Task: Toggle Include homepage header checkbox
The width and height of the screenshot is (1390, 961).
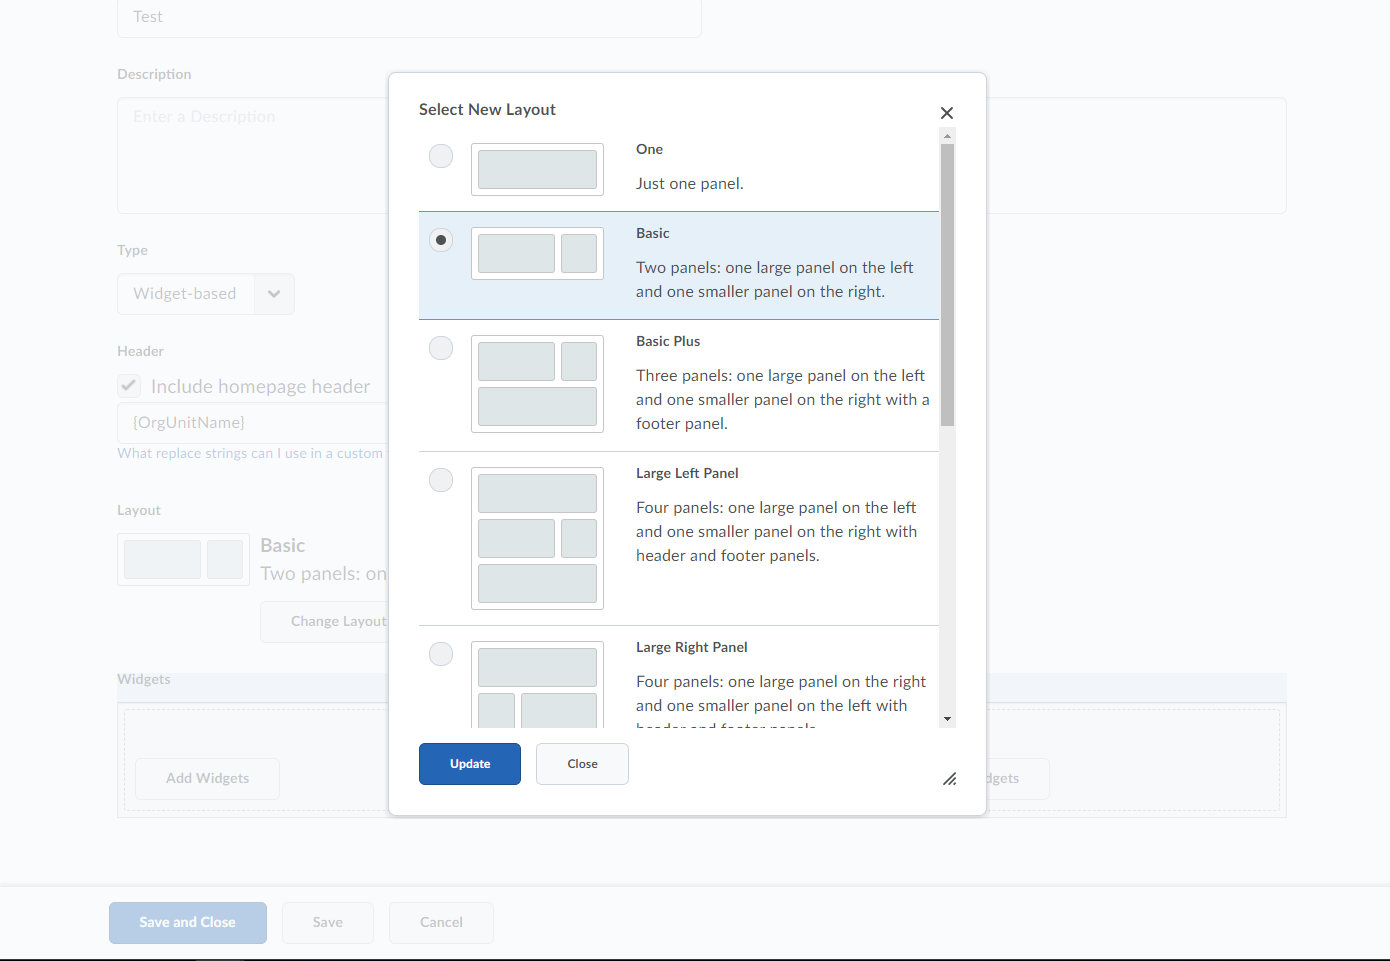Action: tap(129, 386)
